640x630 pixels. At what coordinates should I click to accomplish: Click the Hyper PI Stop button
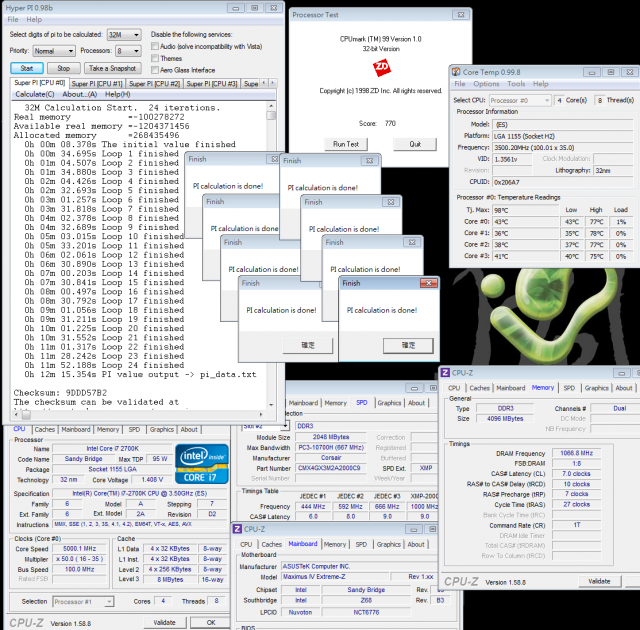click(x=63, y=68)
